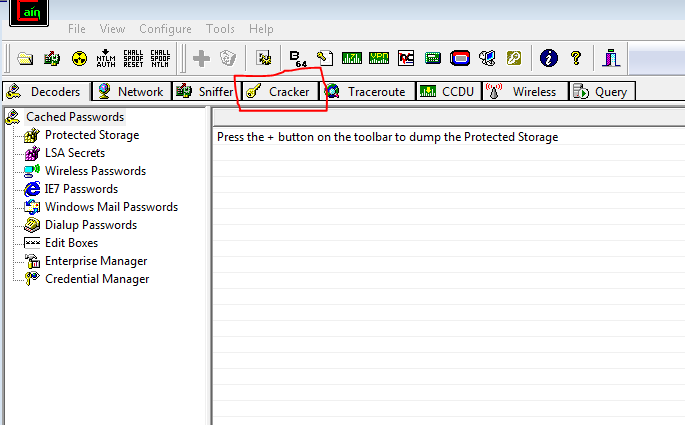Switch to the CCDU tab
The width and height of the screenshot is (685, 425).
449,92
